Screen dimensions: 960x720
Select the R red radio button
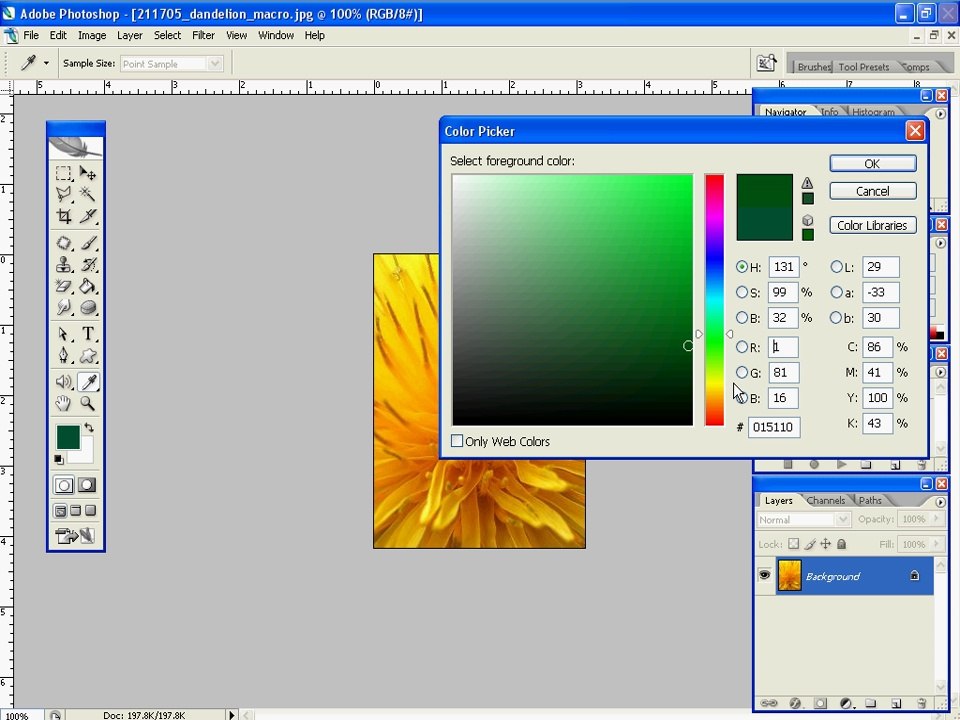(x=742, y=347)
